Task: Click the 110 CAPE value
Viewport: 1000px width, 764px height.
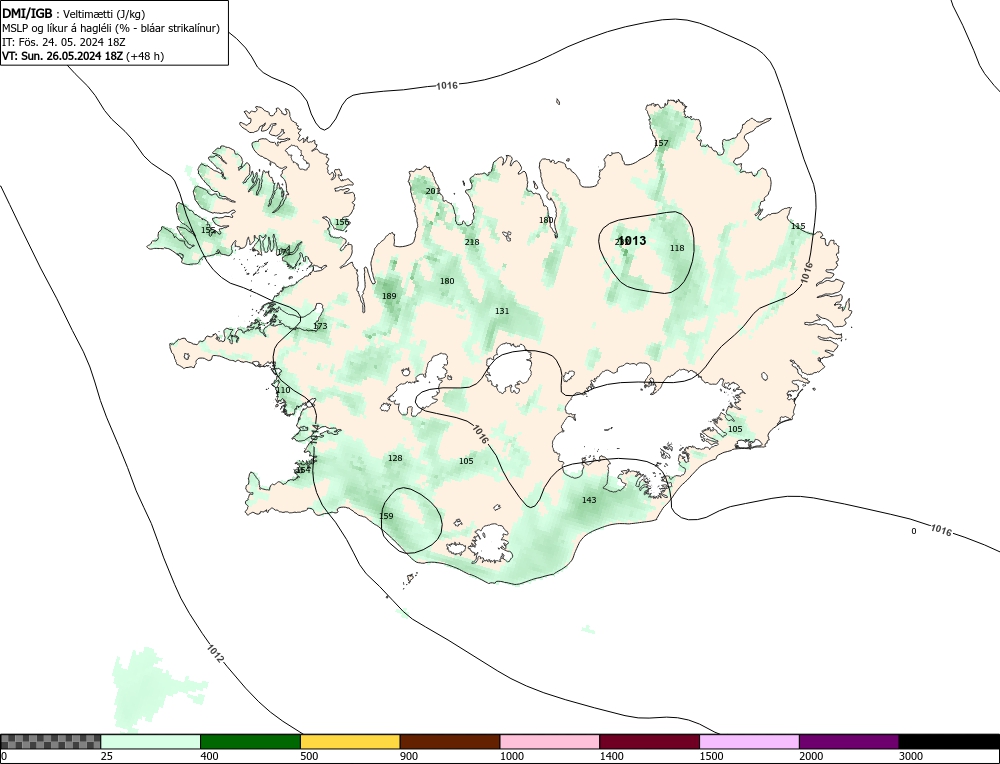Action: click(283, 390)
